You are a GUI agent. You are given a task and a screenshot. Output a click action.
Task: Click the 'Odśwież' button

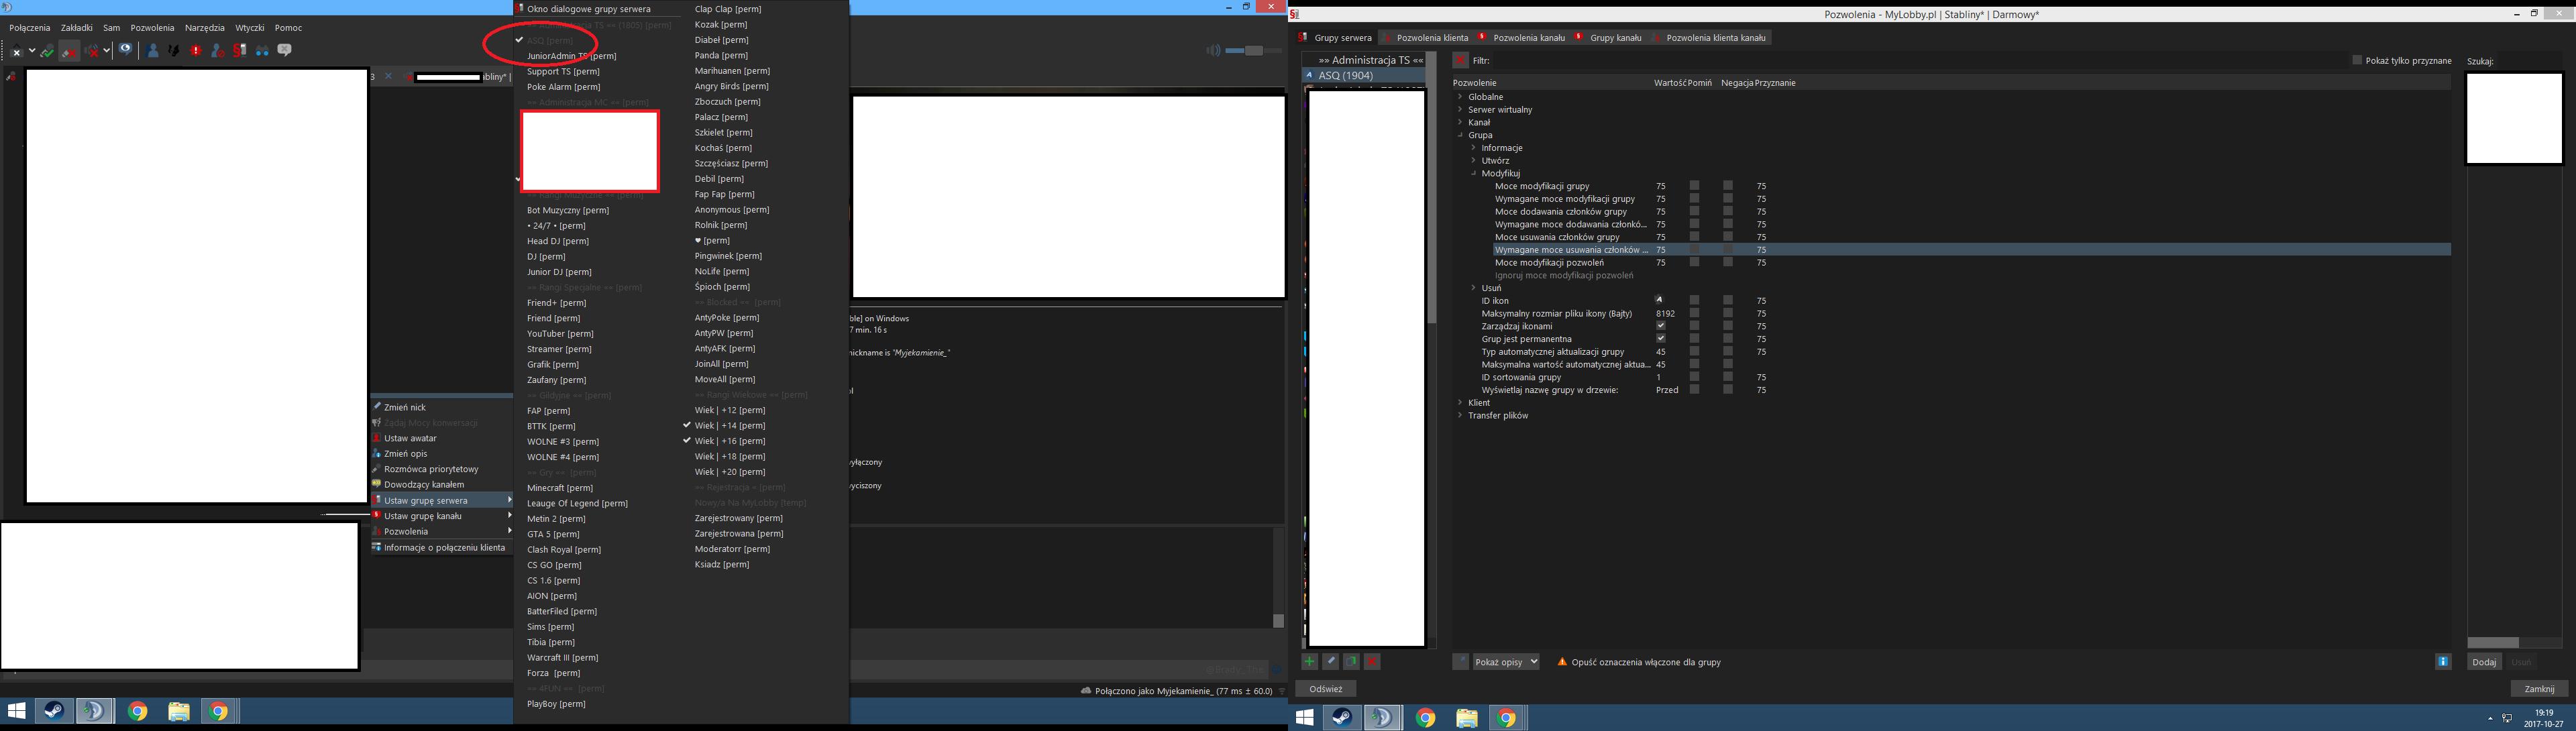pyautogui.click(x=1326, y=689)
